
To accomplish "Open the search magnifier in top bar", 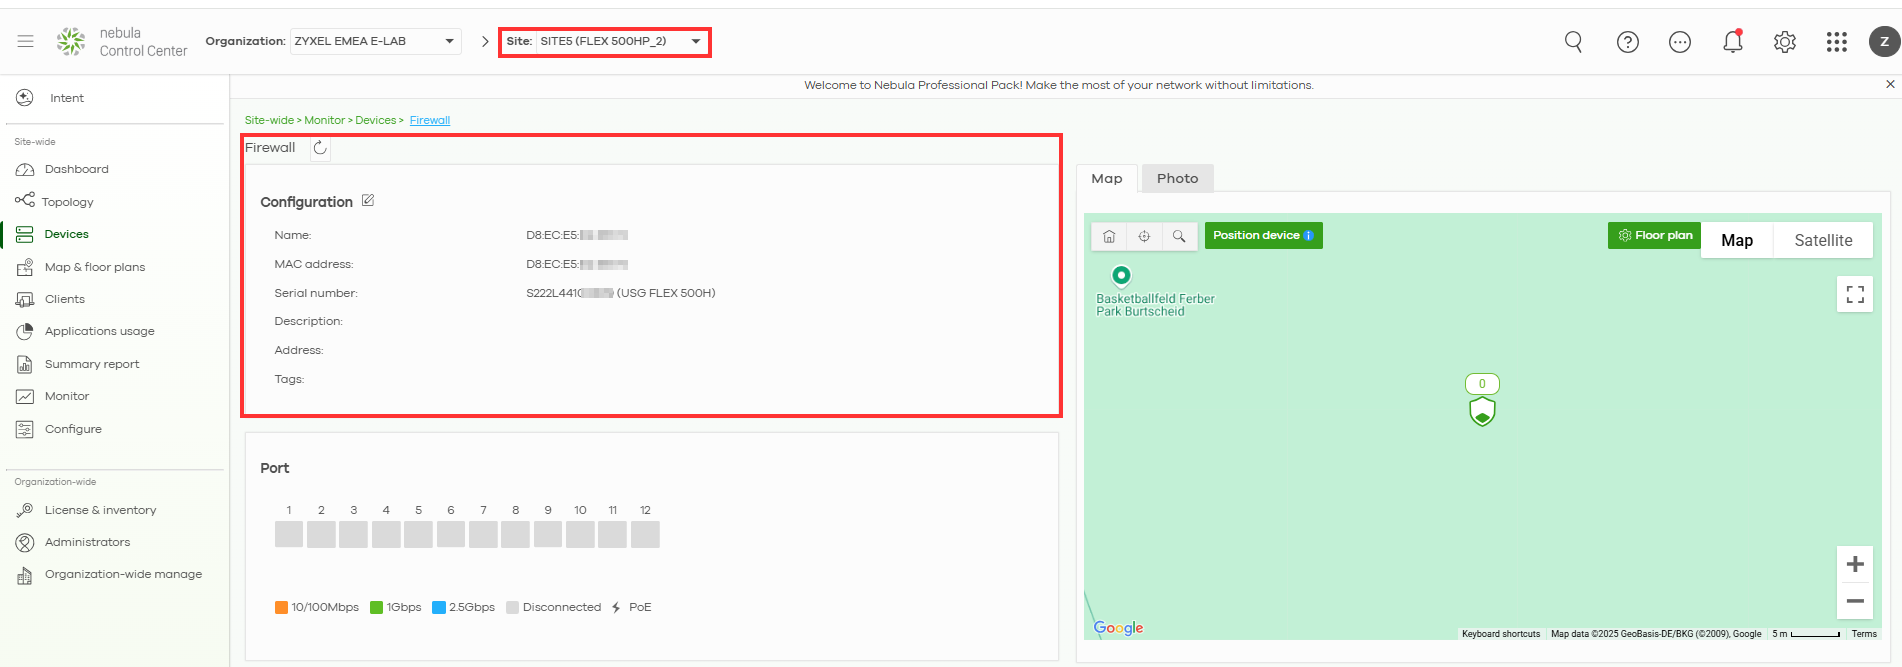I will click(x=1573, y=41).
